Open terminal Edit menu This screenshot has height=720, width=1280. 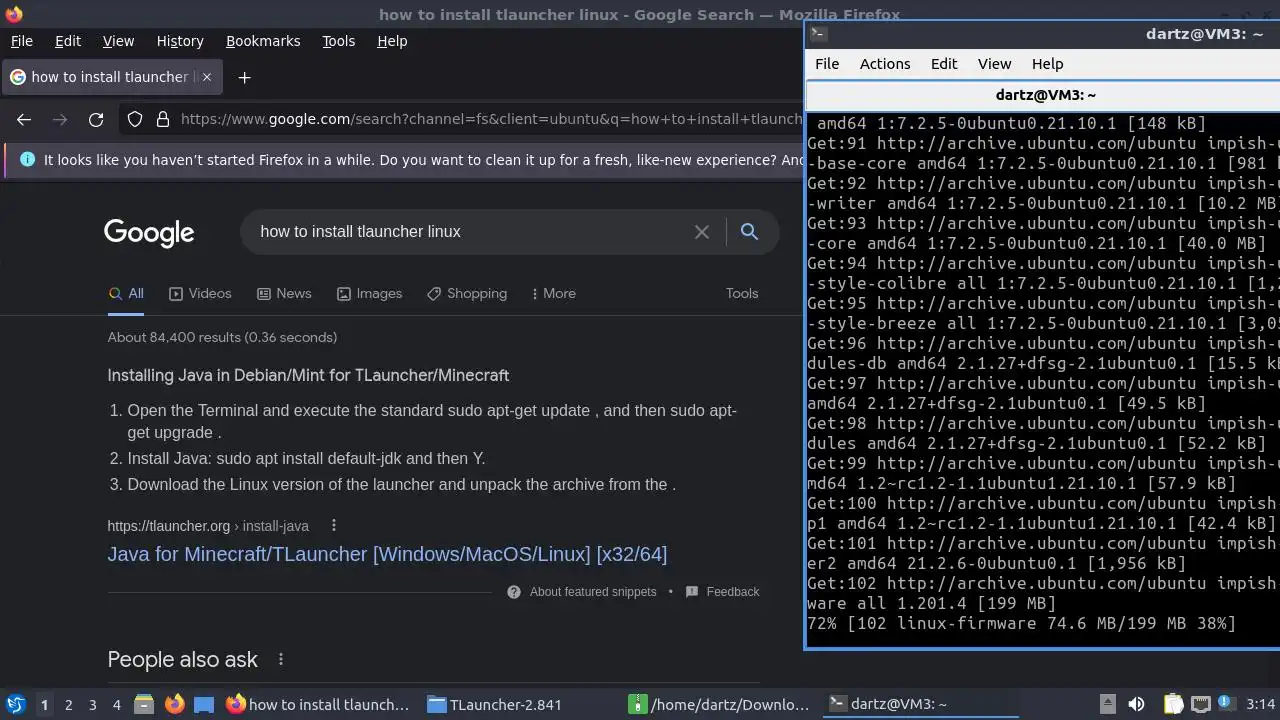pos(944,64)
